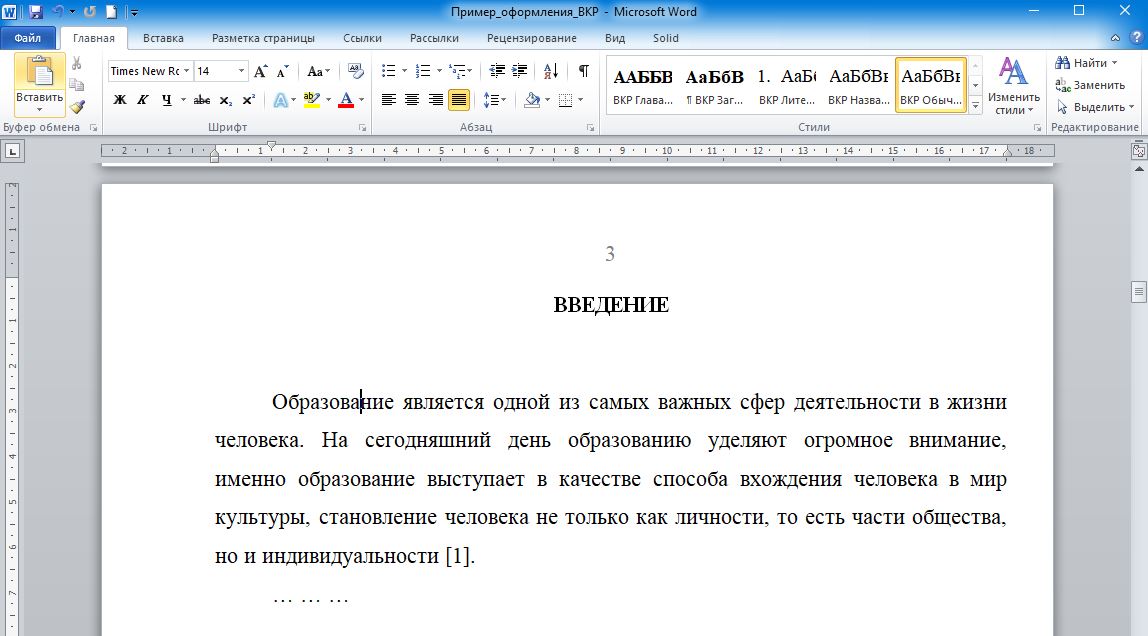Screen dimensions: 1148x636
Task: Click the Clear Formatting eraser icon
Action: [356, 71]
